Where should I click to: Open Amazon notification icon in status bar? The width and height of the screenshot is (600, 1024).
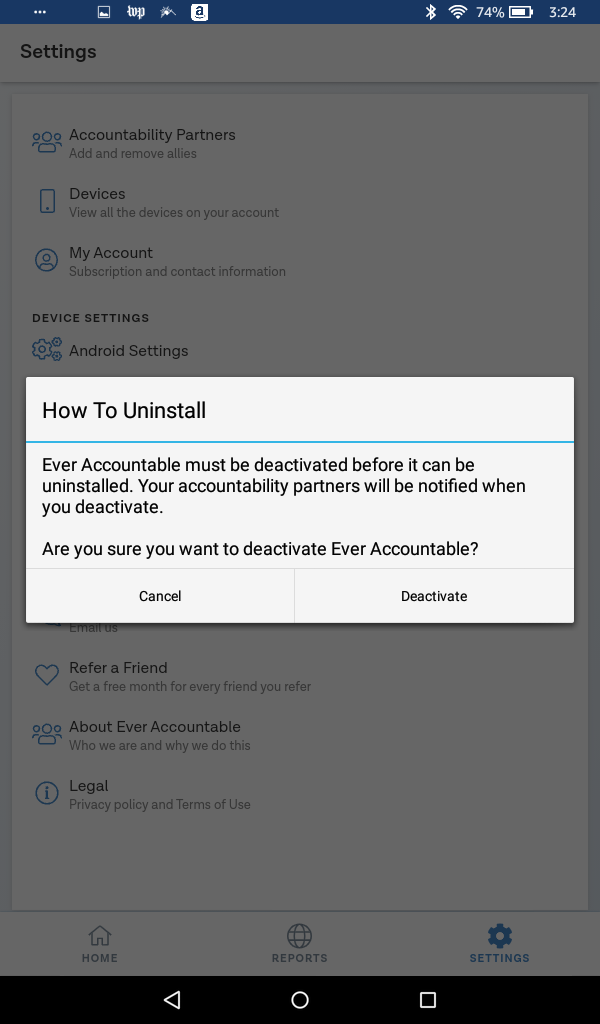pos(199,12)
